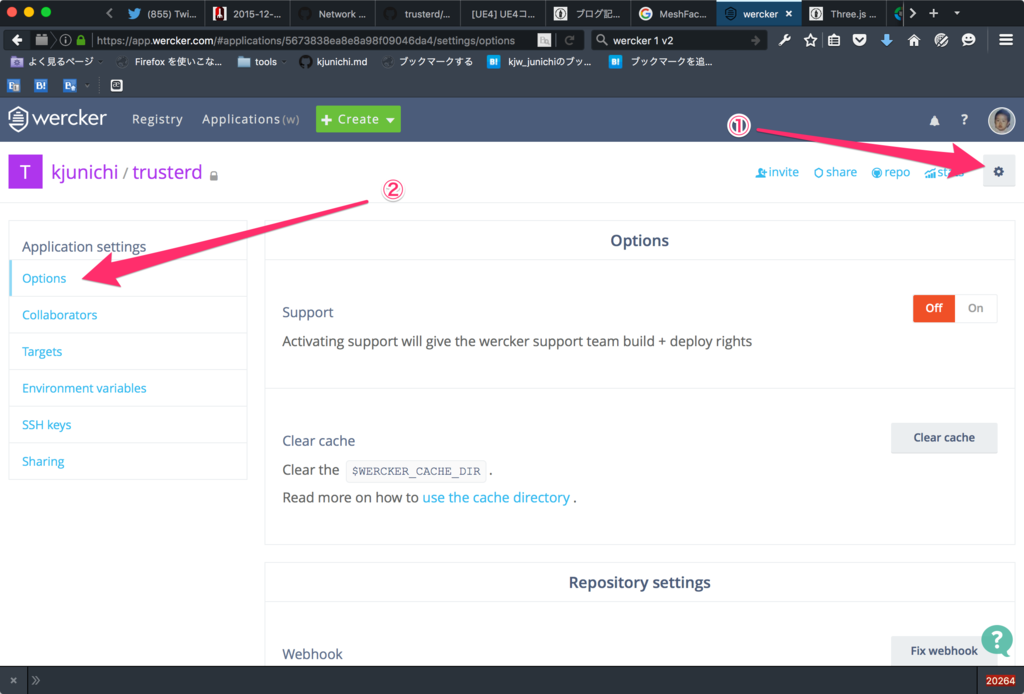Close the wercker tab

click(x=789, y=14)
